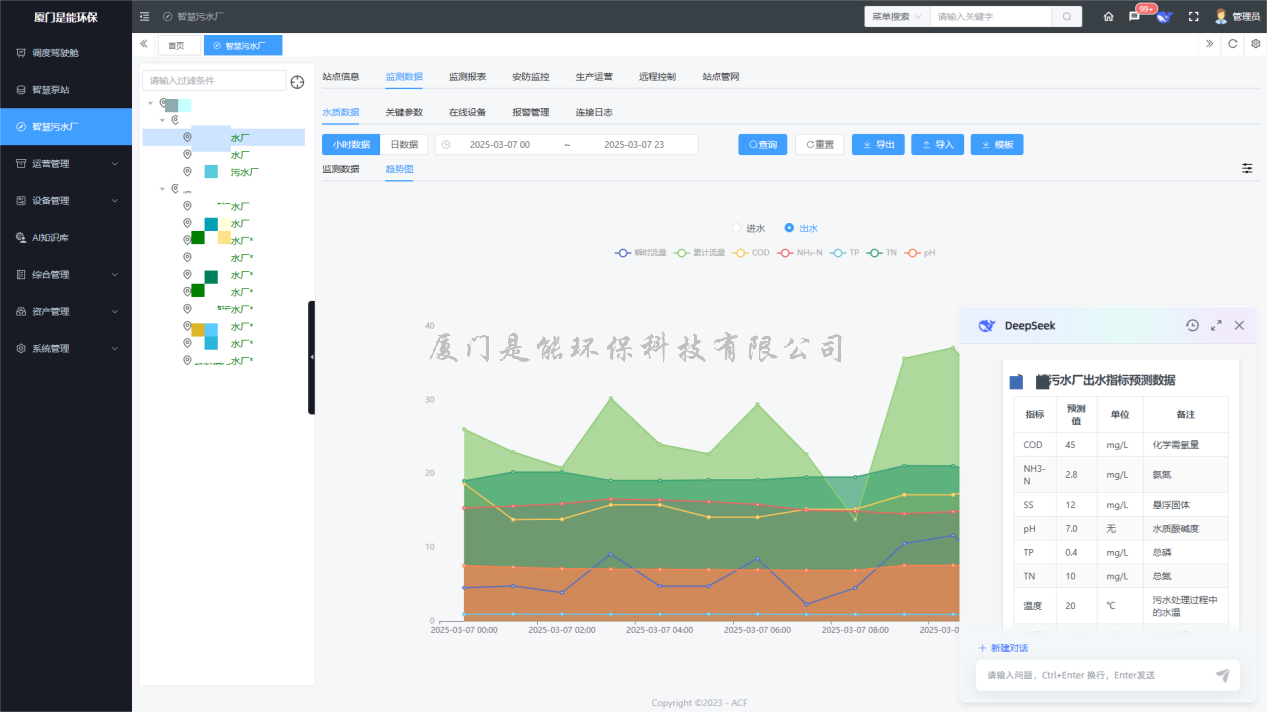Expand 系统管理 sidebar menu
The height and width of the screenshot is (712, 1267).
[66, 349]
